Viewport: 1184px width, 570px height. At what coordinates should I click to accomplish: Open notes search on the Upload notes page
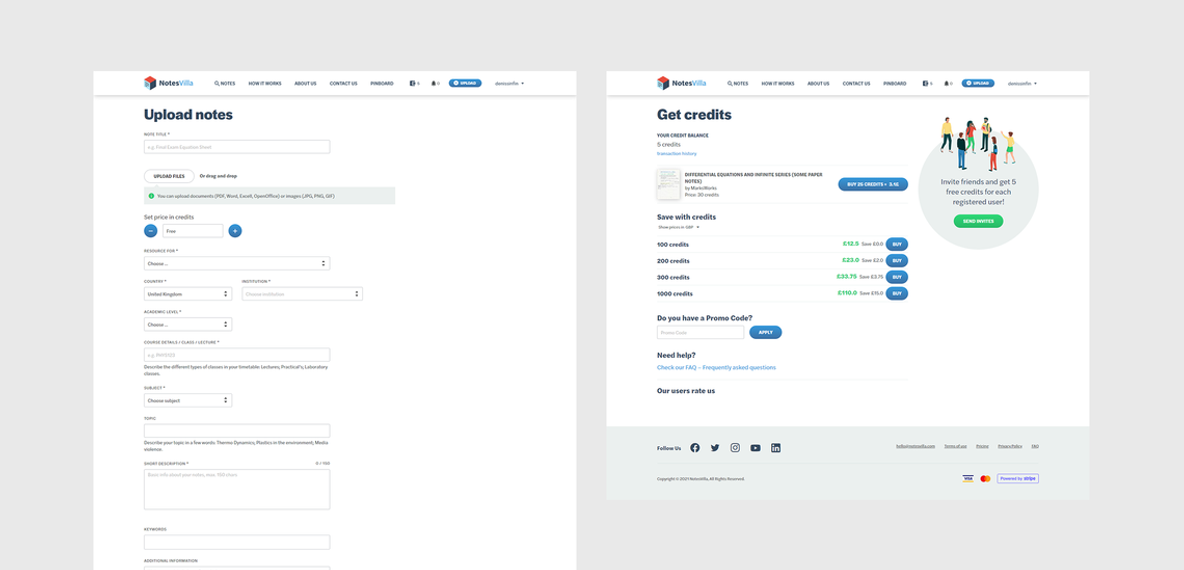pos(225,83)
